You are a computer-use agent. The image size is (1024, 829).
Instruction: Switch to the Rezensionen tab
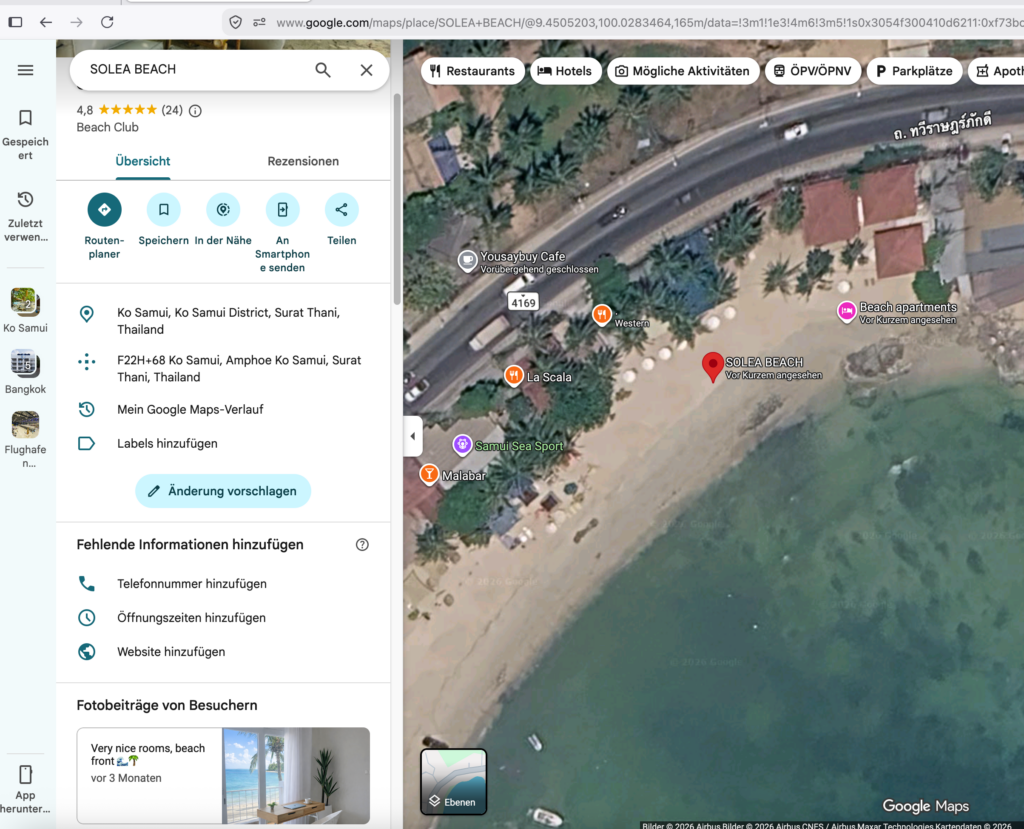click(303, 161)
